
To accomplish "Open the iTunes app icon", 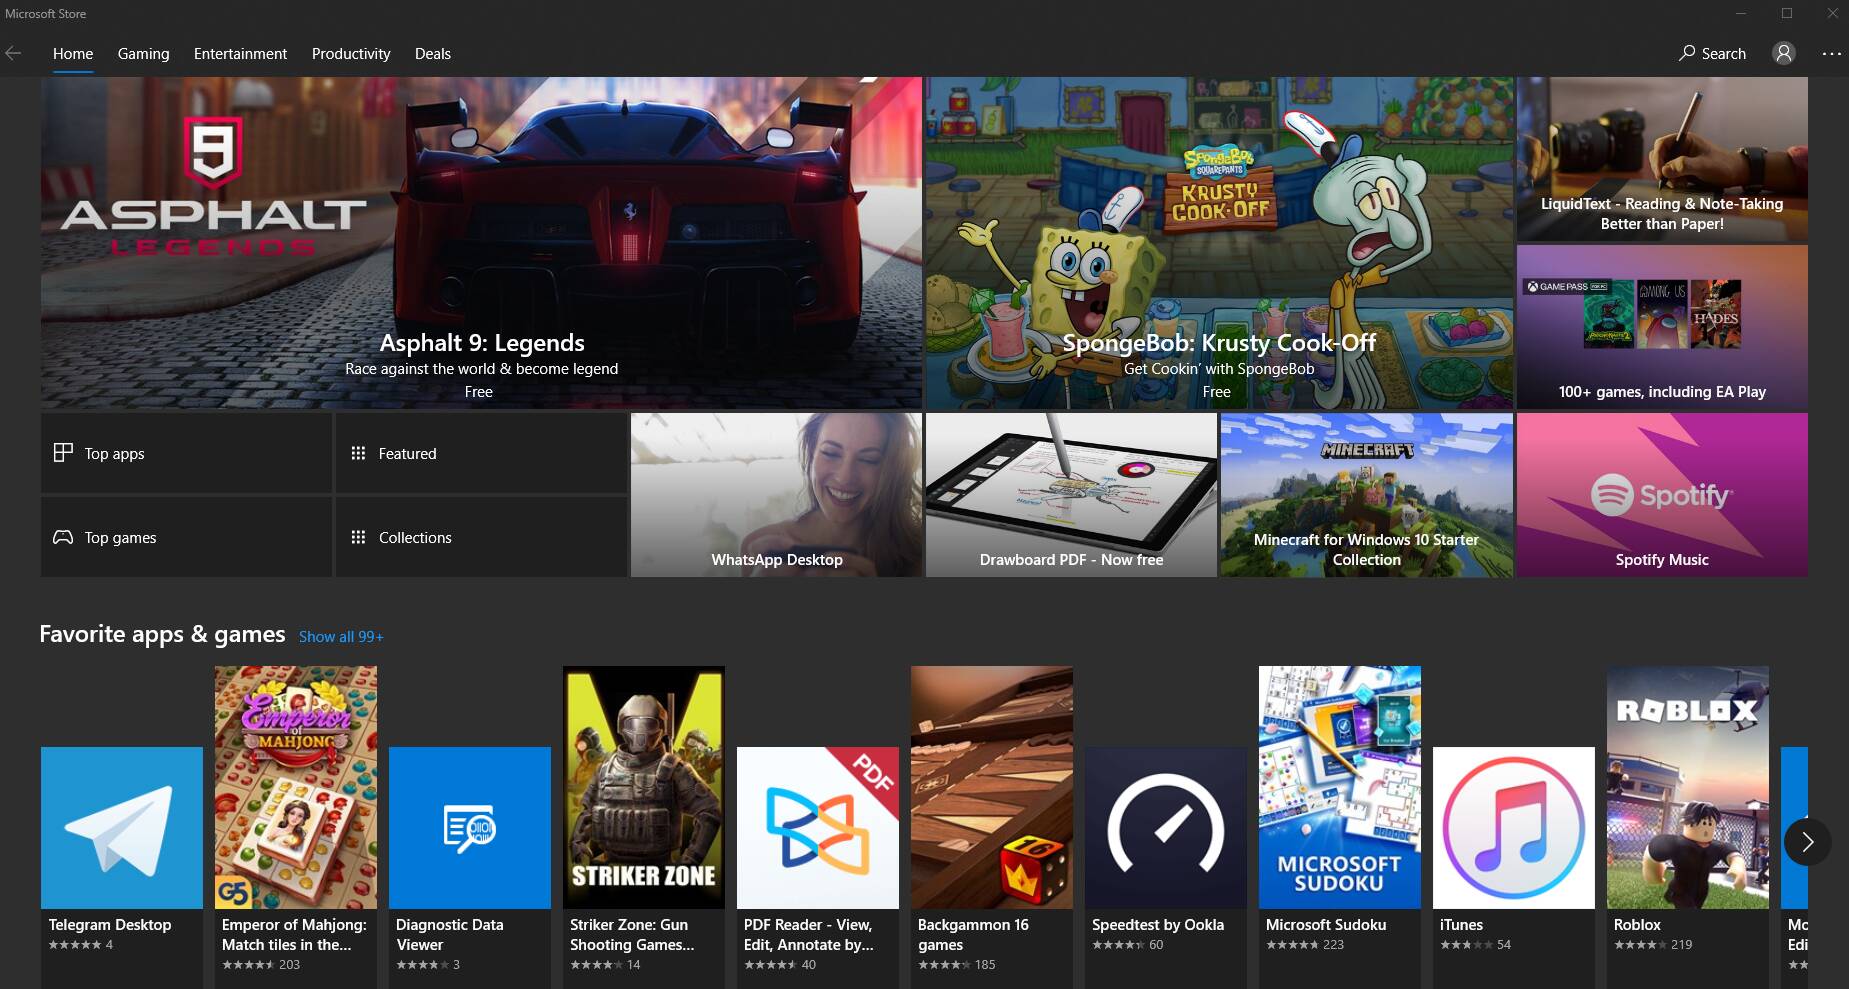I will click(1514, 828).
